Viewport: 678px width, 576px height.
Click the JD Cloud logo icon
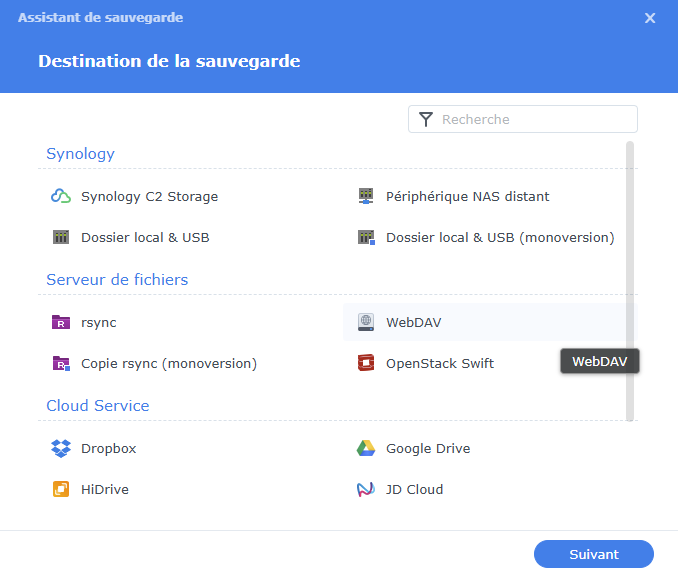tap(366, 490)
